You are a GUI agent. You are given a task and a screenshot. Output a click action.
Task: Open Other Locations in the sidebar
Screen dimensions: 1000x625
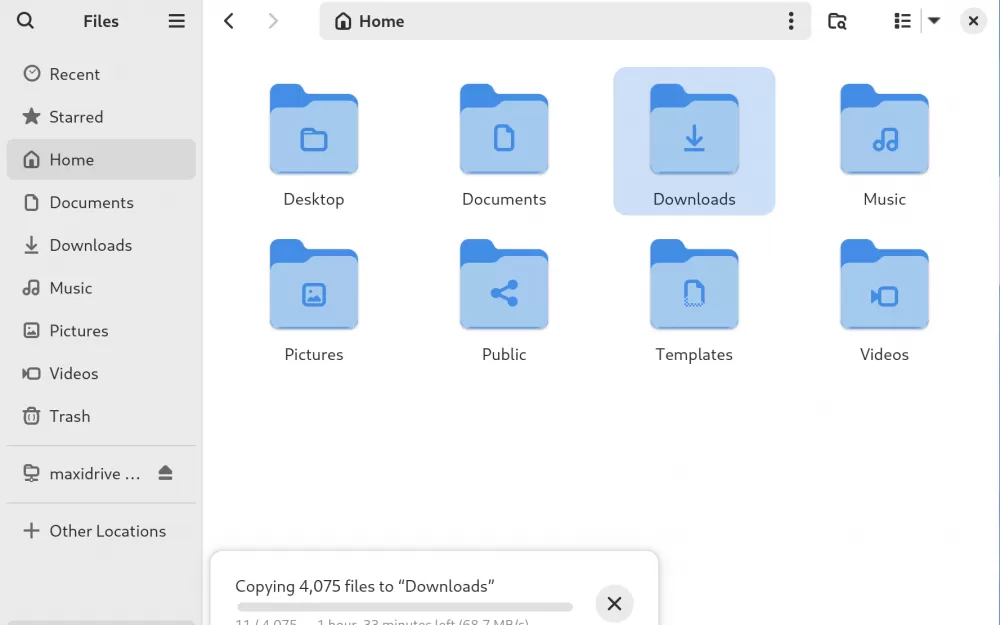tap(101, 531)
